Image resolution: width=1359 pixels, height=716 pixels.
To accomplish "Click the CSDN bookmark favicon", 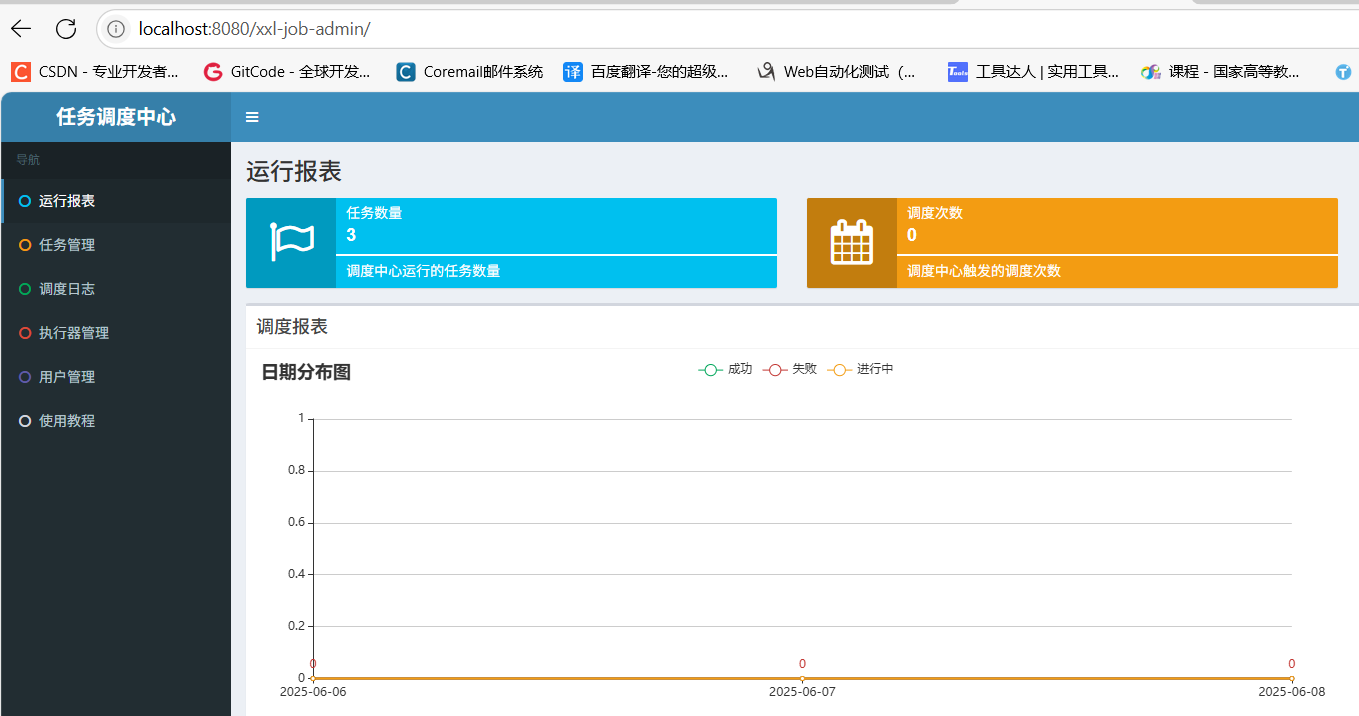I will (21, 72).
